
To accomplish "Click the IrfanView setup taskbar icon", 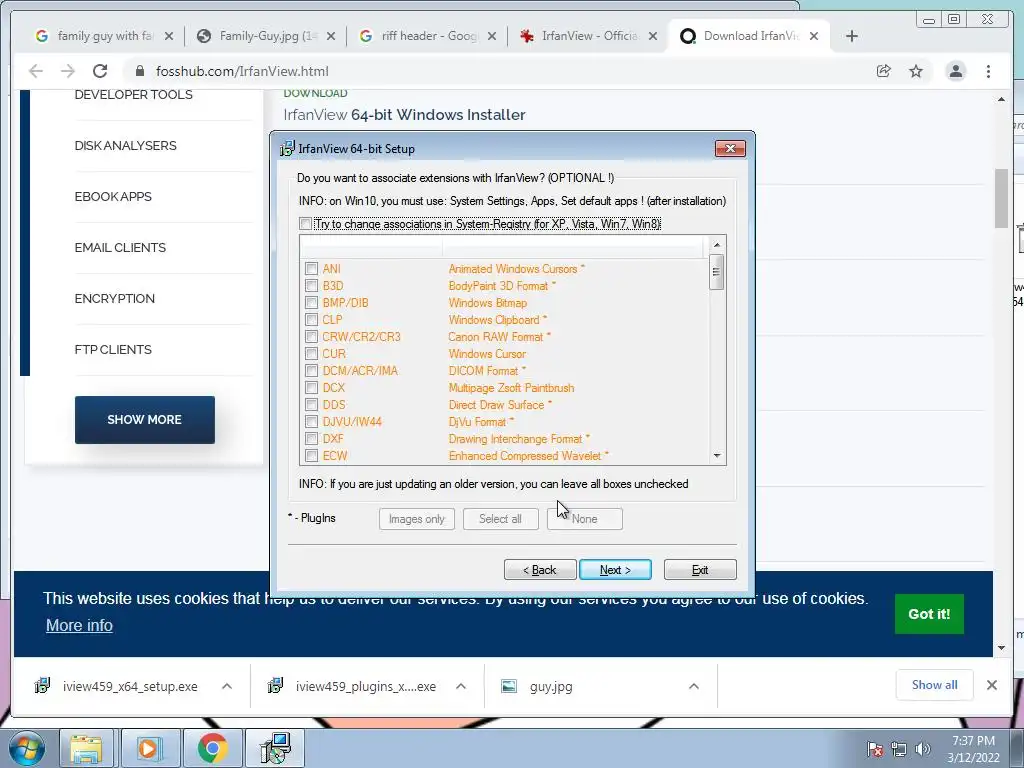I will coord(276,748).
